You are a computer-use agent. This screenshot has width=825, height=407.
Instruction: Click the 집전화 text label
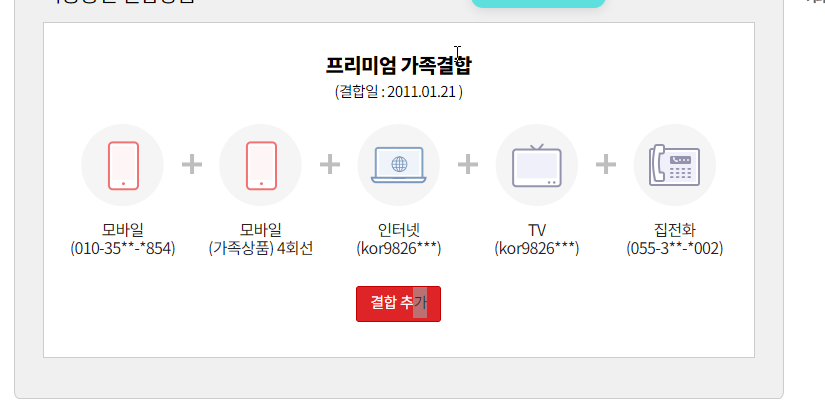(674, 230)
